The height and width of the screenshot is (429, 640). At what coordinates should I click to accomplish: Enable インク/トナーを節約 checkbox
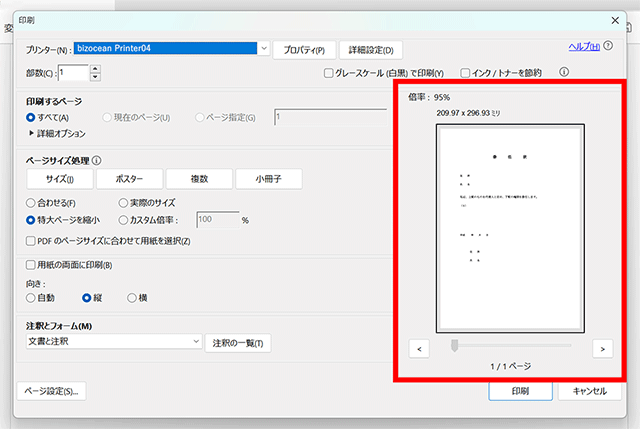click(x=465, y=73)
